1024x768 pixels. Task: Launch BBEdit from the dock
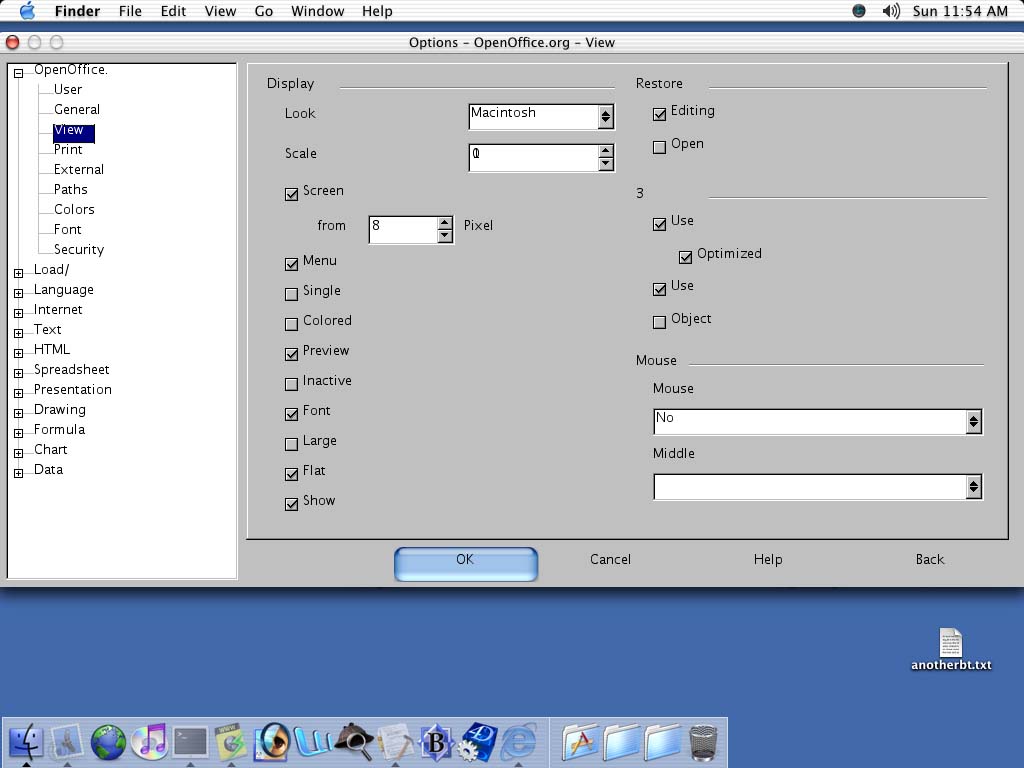click(x=436, y=742)
